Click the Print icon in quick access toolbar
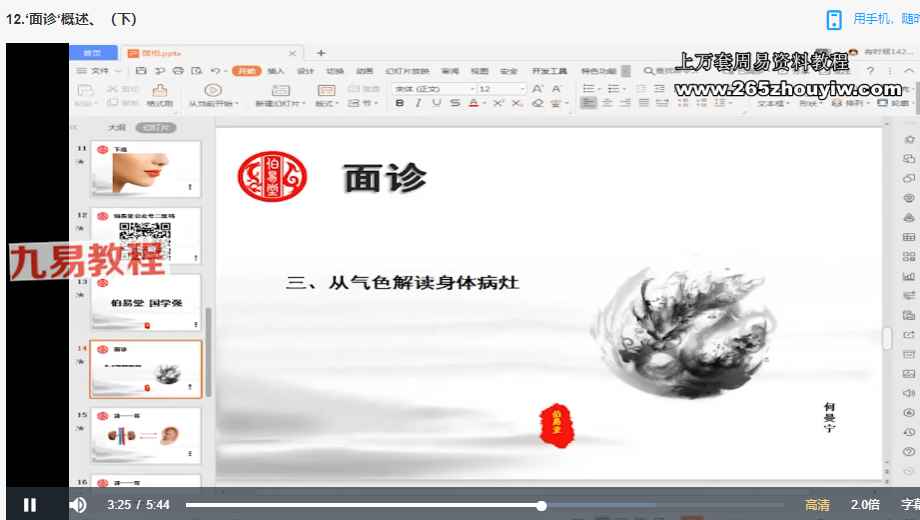This screenshot has width=920, height=520. (x=178, y=70)
